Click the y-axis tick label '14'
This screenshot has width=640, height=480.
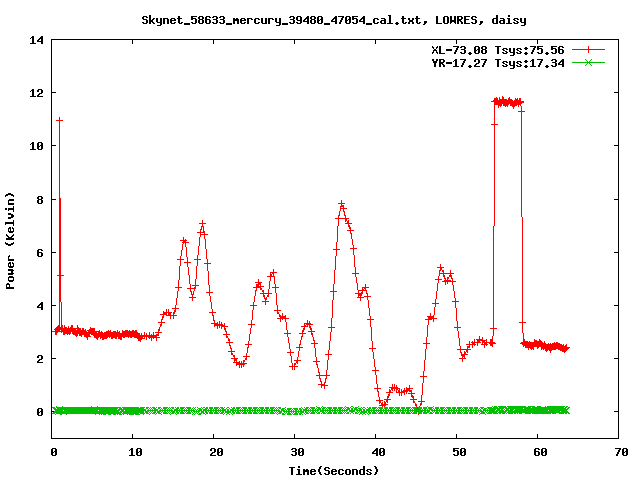pos(36,40)
